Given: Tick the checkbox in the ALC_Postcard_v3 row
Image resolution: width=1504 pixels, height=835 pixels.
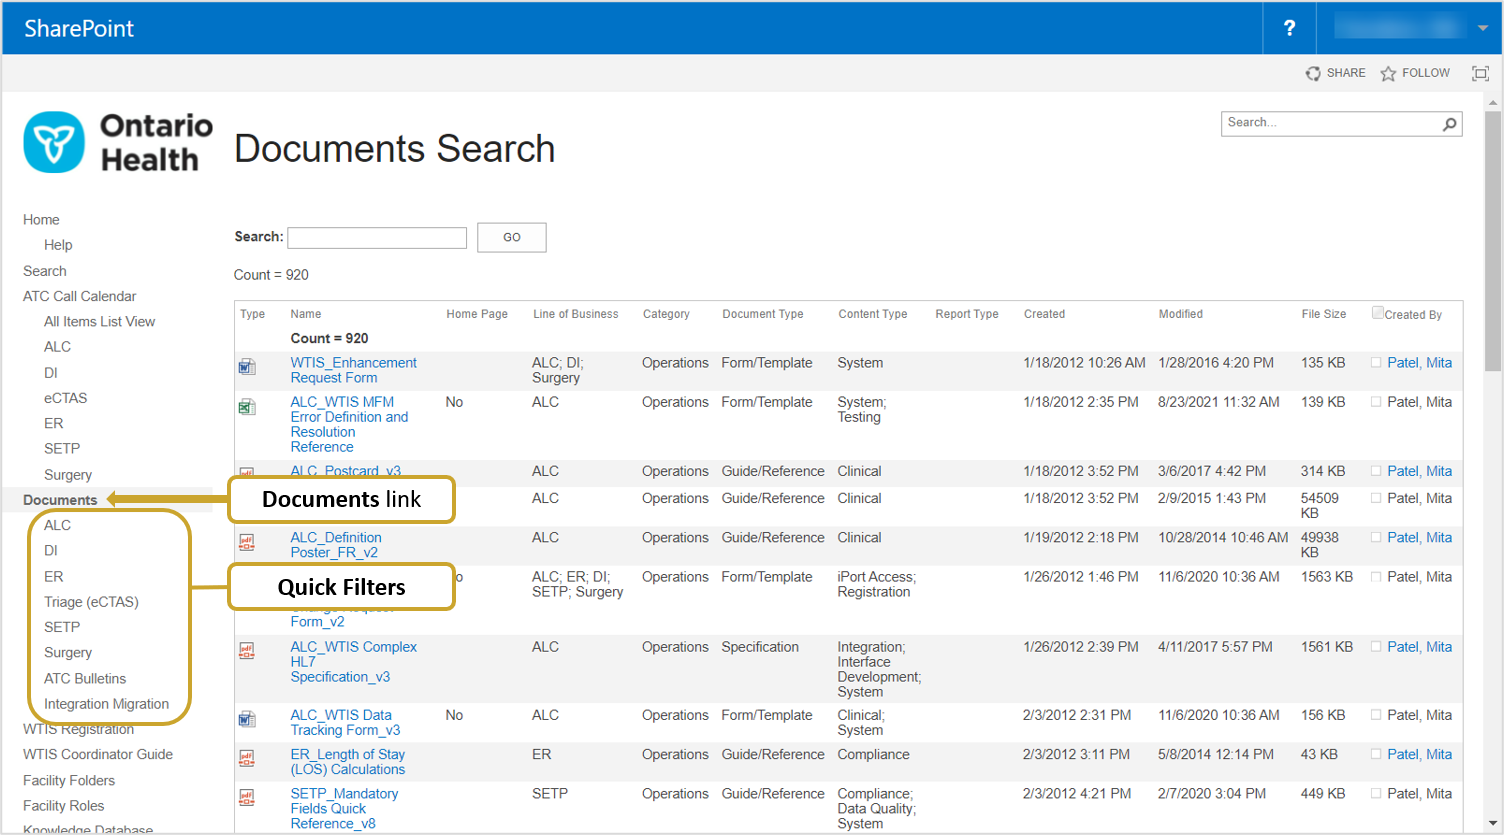Looking at the screenshot, I should [1376, 471].
